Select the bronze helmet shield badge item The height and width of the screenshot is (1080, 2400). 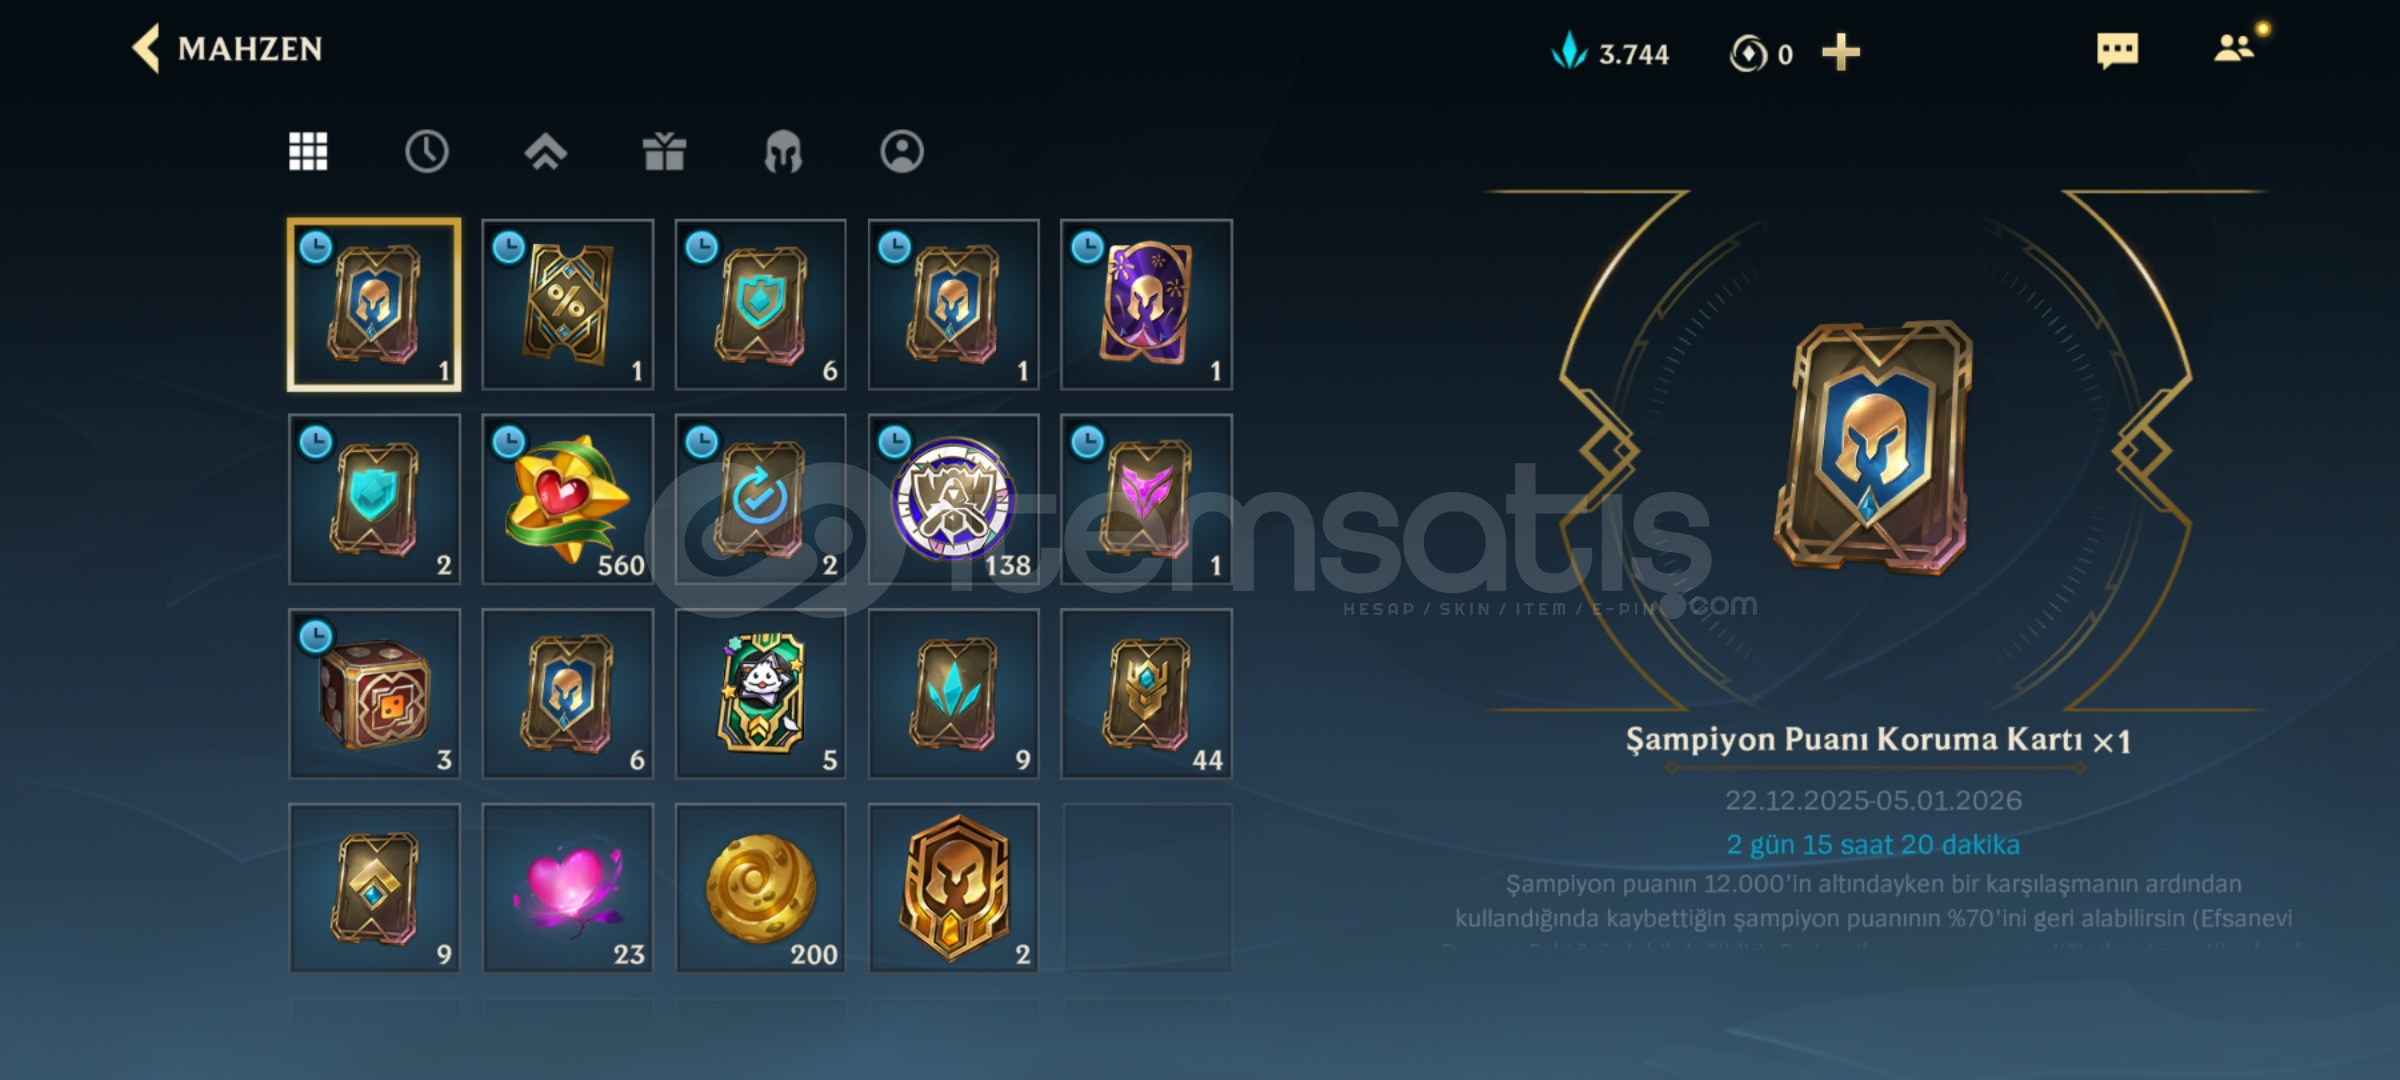click(x=954, y=888)
